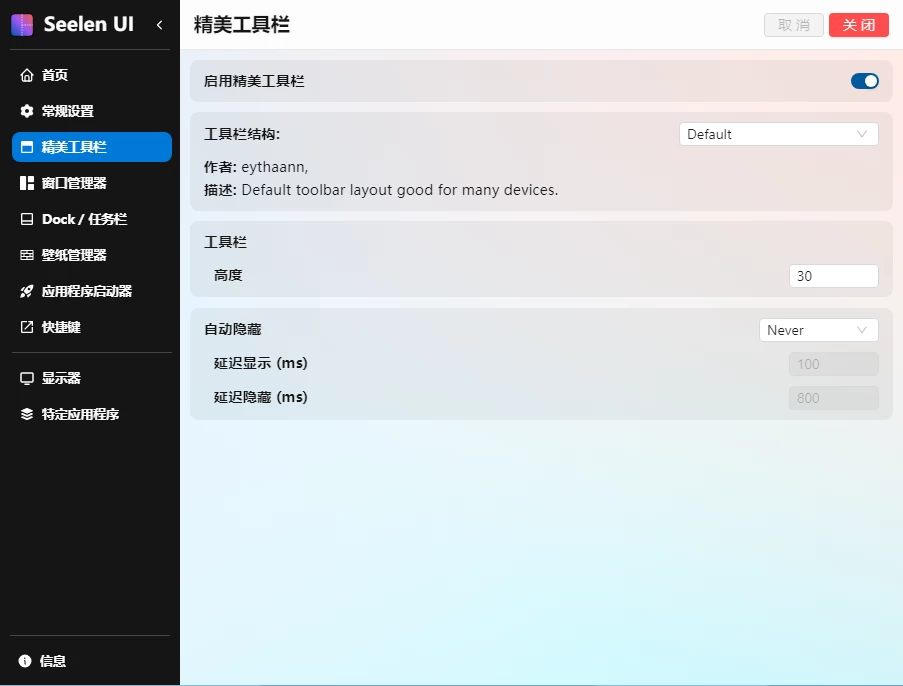Click the Seelen UI logo icon

point(22,24)
